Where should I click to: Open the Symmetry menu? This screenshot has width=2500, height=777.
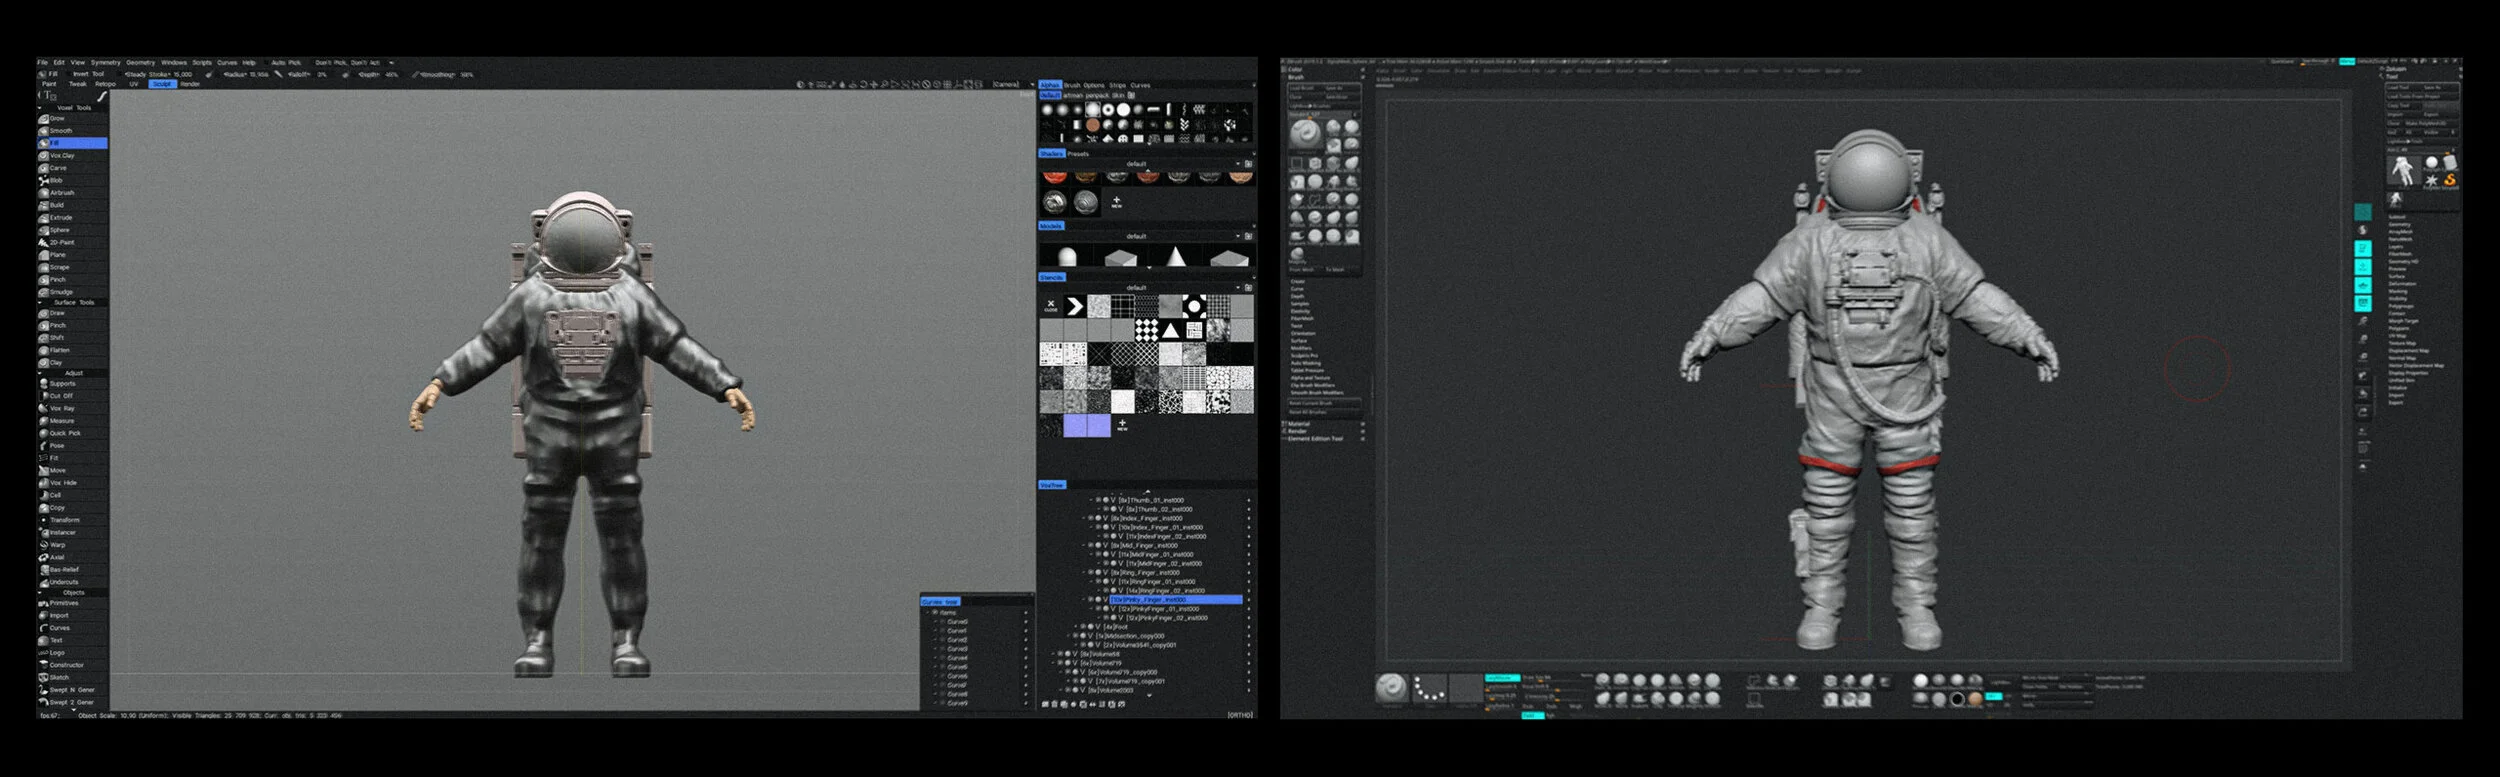click(106, 63)
